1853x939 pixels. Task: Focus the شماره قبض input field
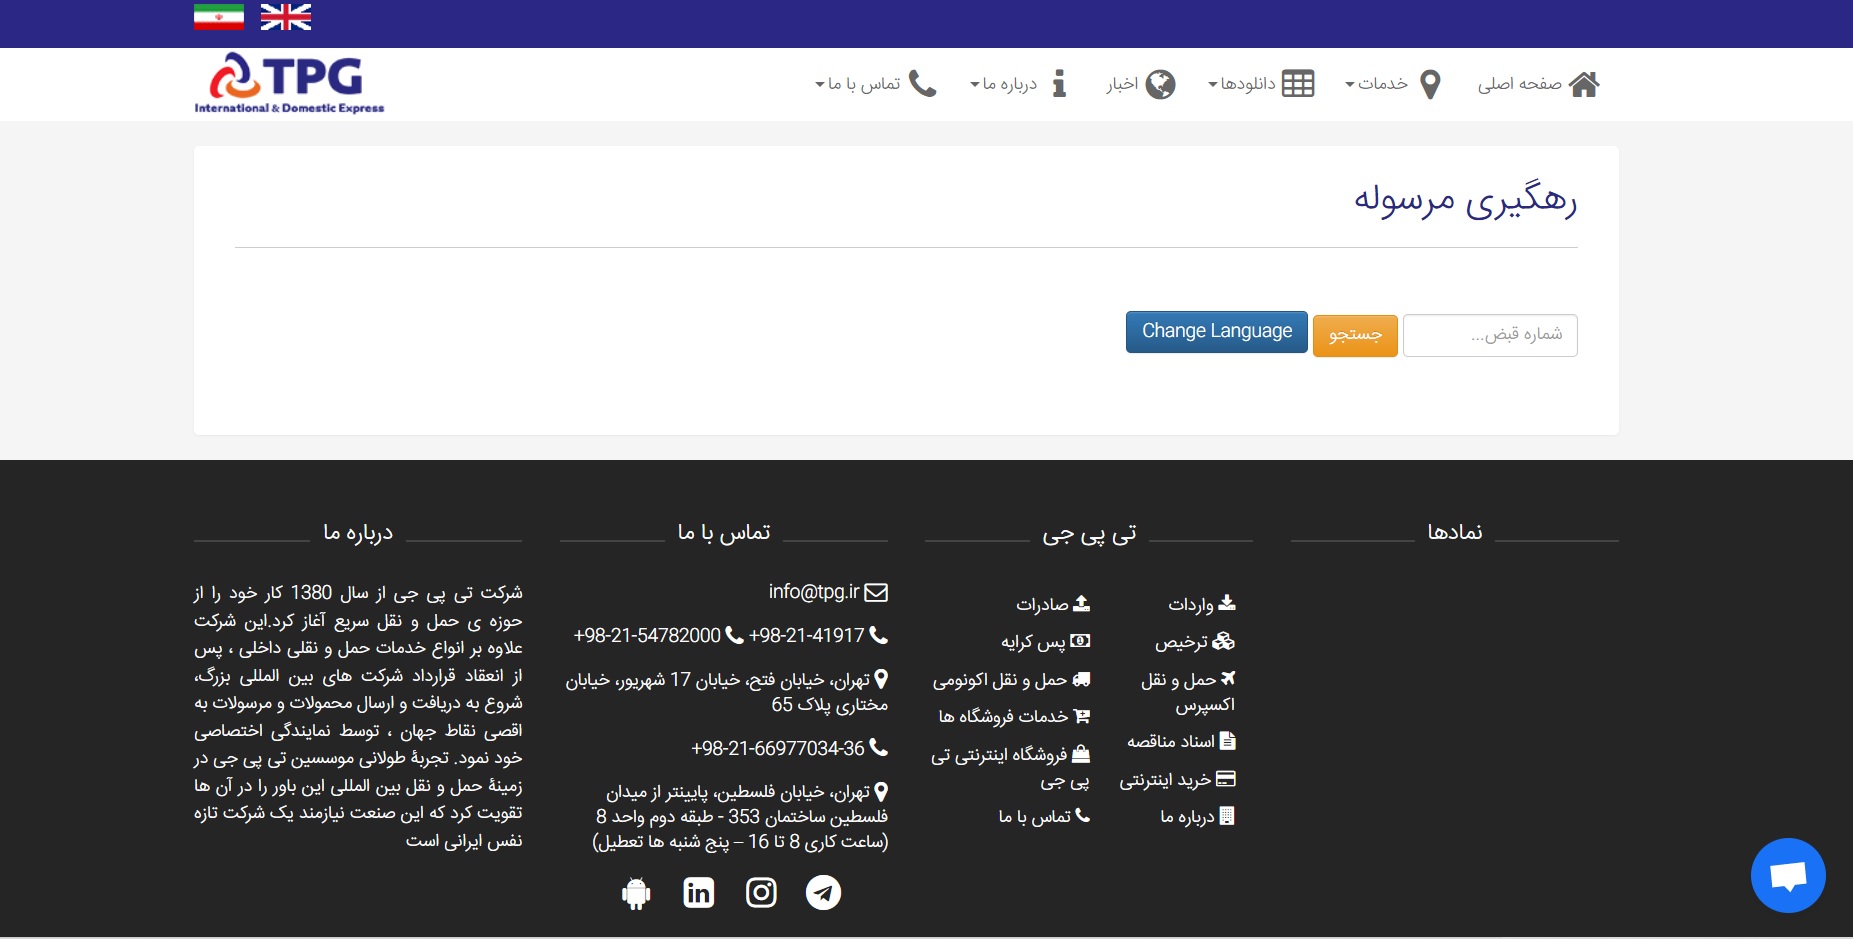pos(1489,335)
